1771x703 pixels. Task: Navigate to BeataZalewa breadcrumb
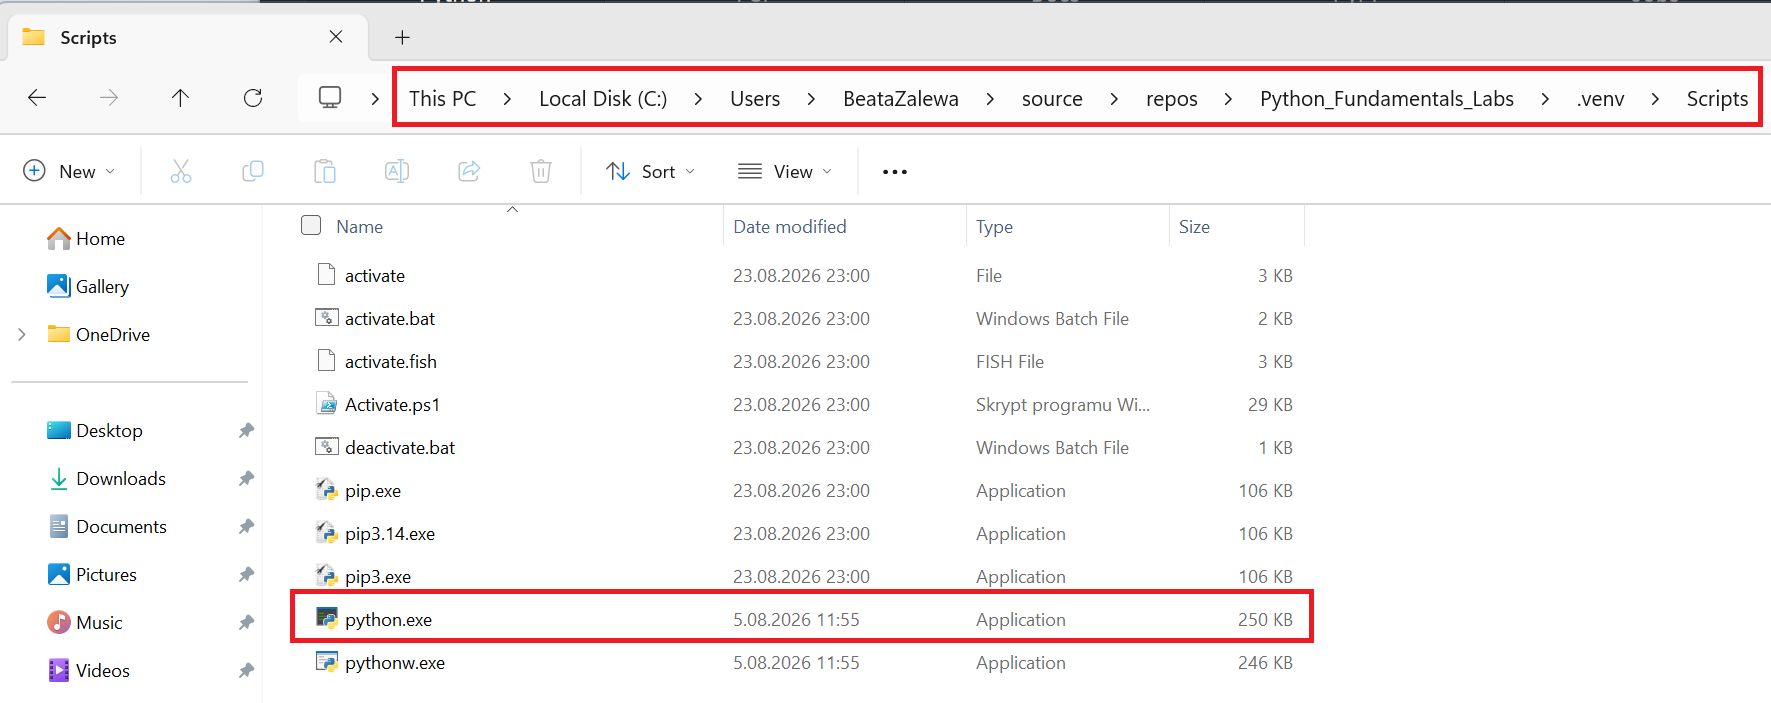[900, 98]
